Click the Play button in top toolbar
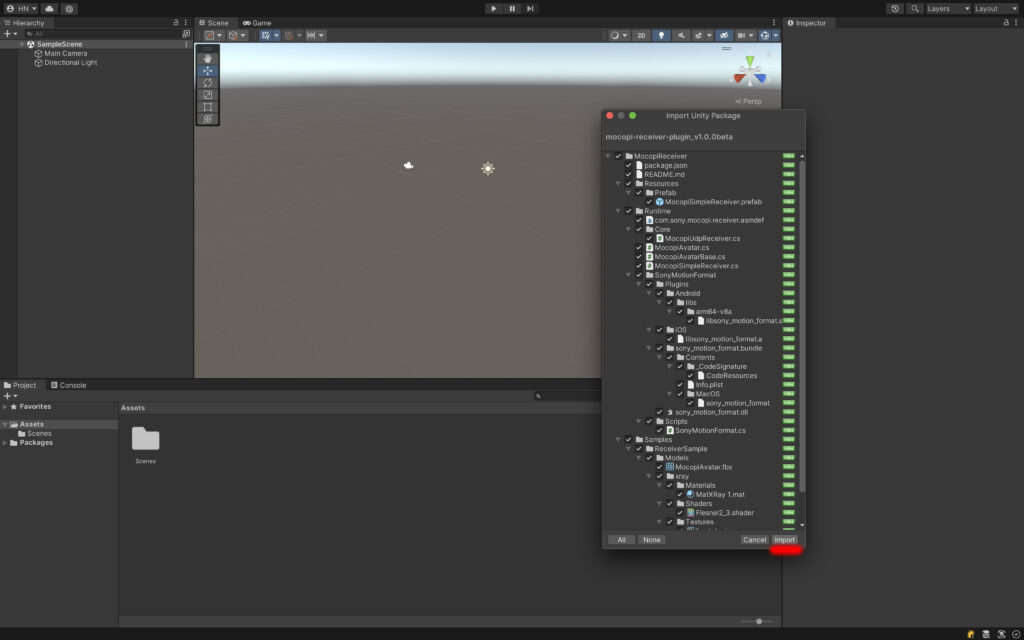Screen dimensions: 1024x640 coord(494,8)
